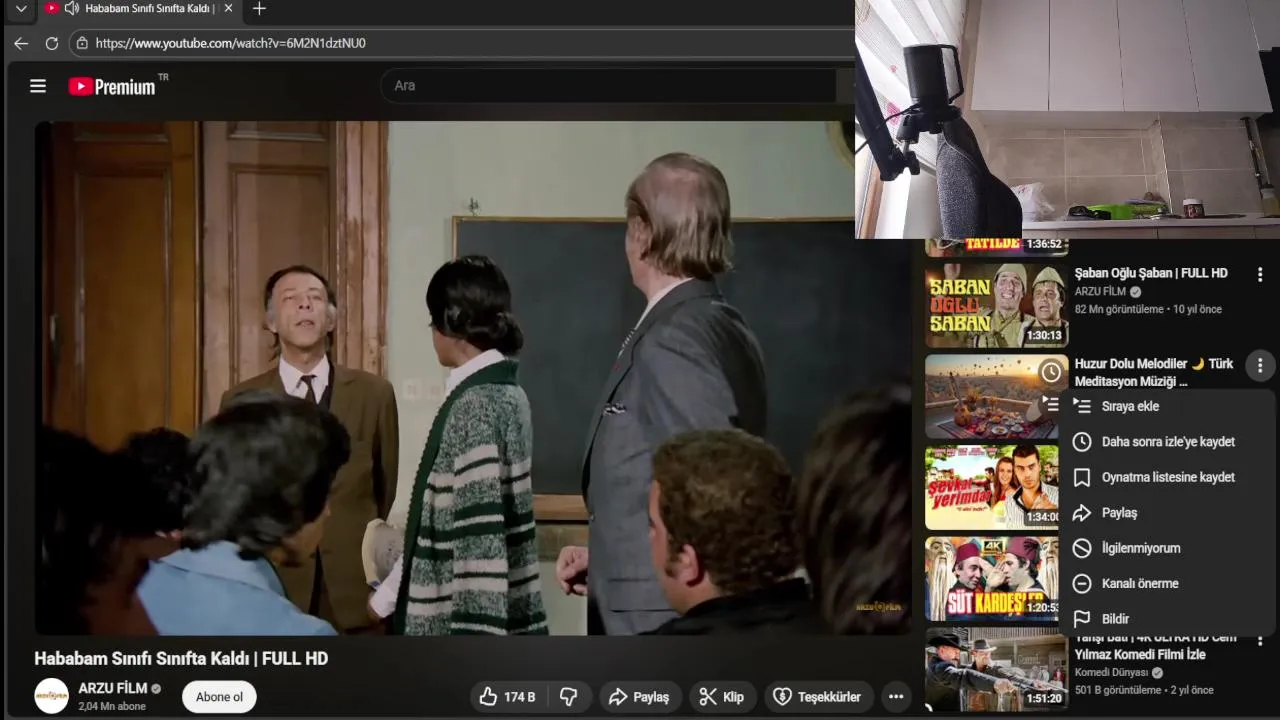Open Komedi Dünyası channel name
This screenshot has height=720, width=1280.
1112,673
